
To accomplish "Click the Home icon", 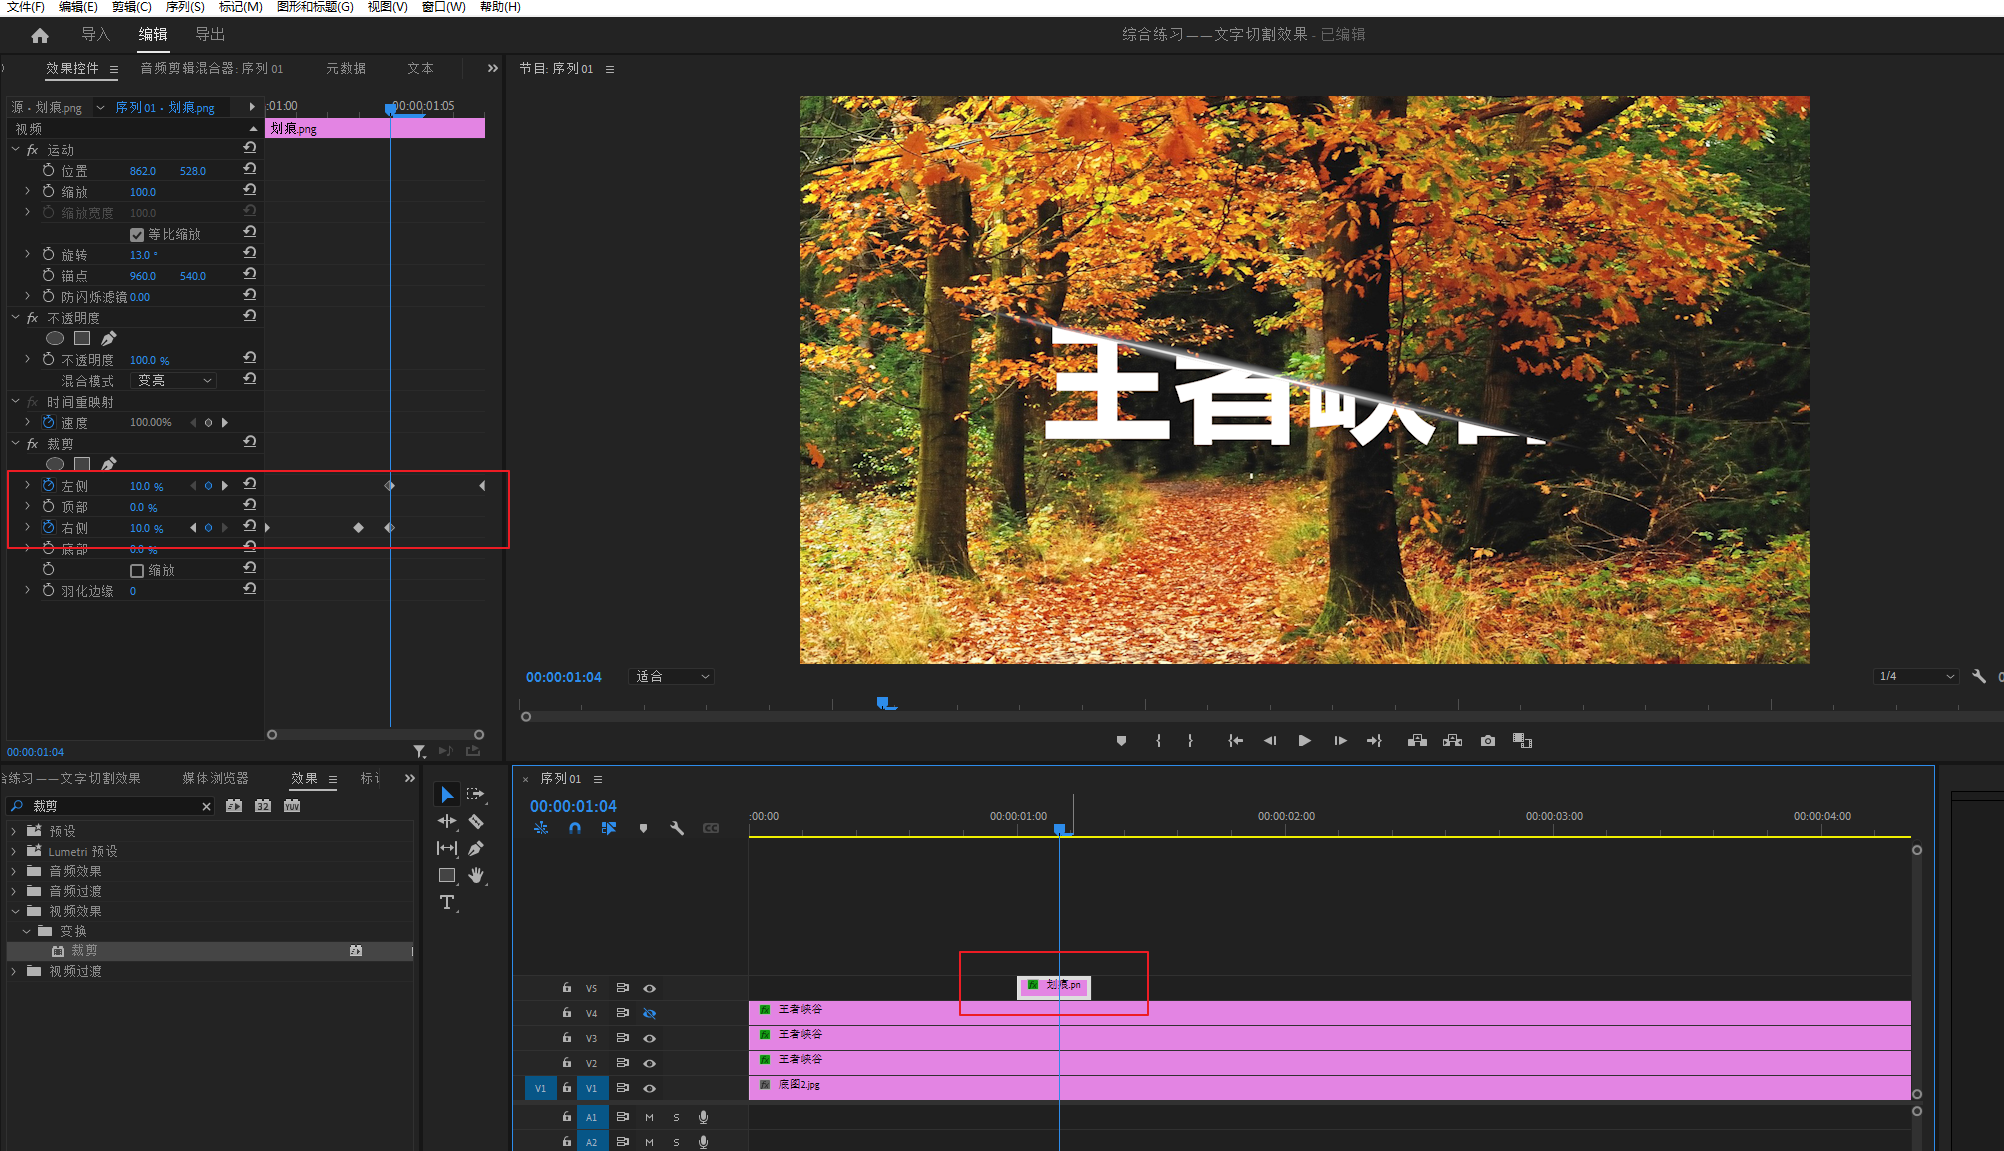I will tap(40, 35).
